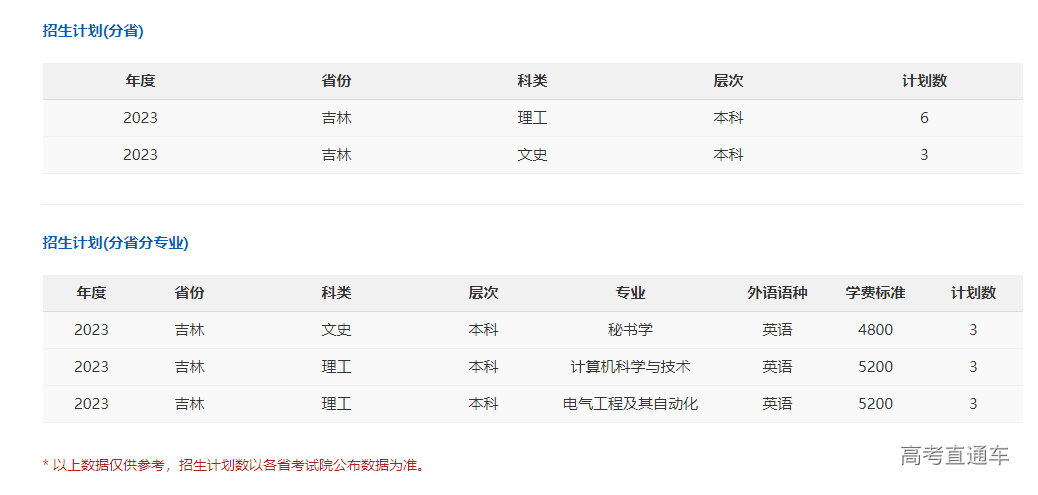
Task: Click 5200 tuition in the 电气工程及其自动化 row
Action: pos(875,404)
